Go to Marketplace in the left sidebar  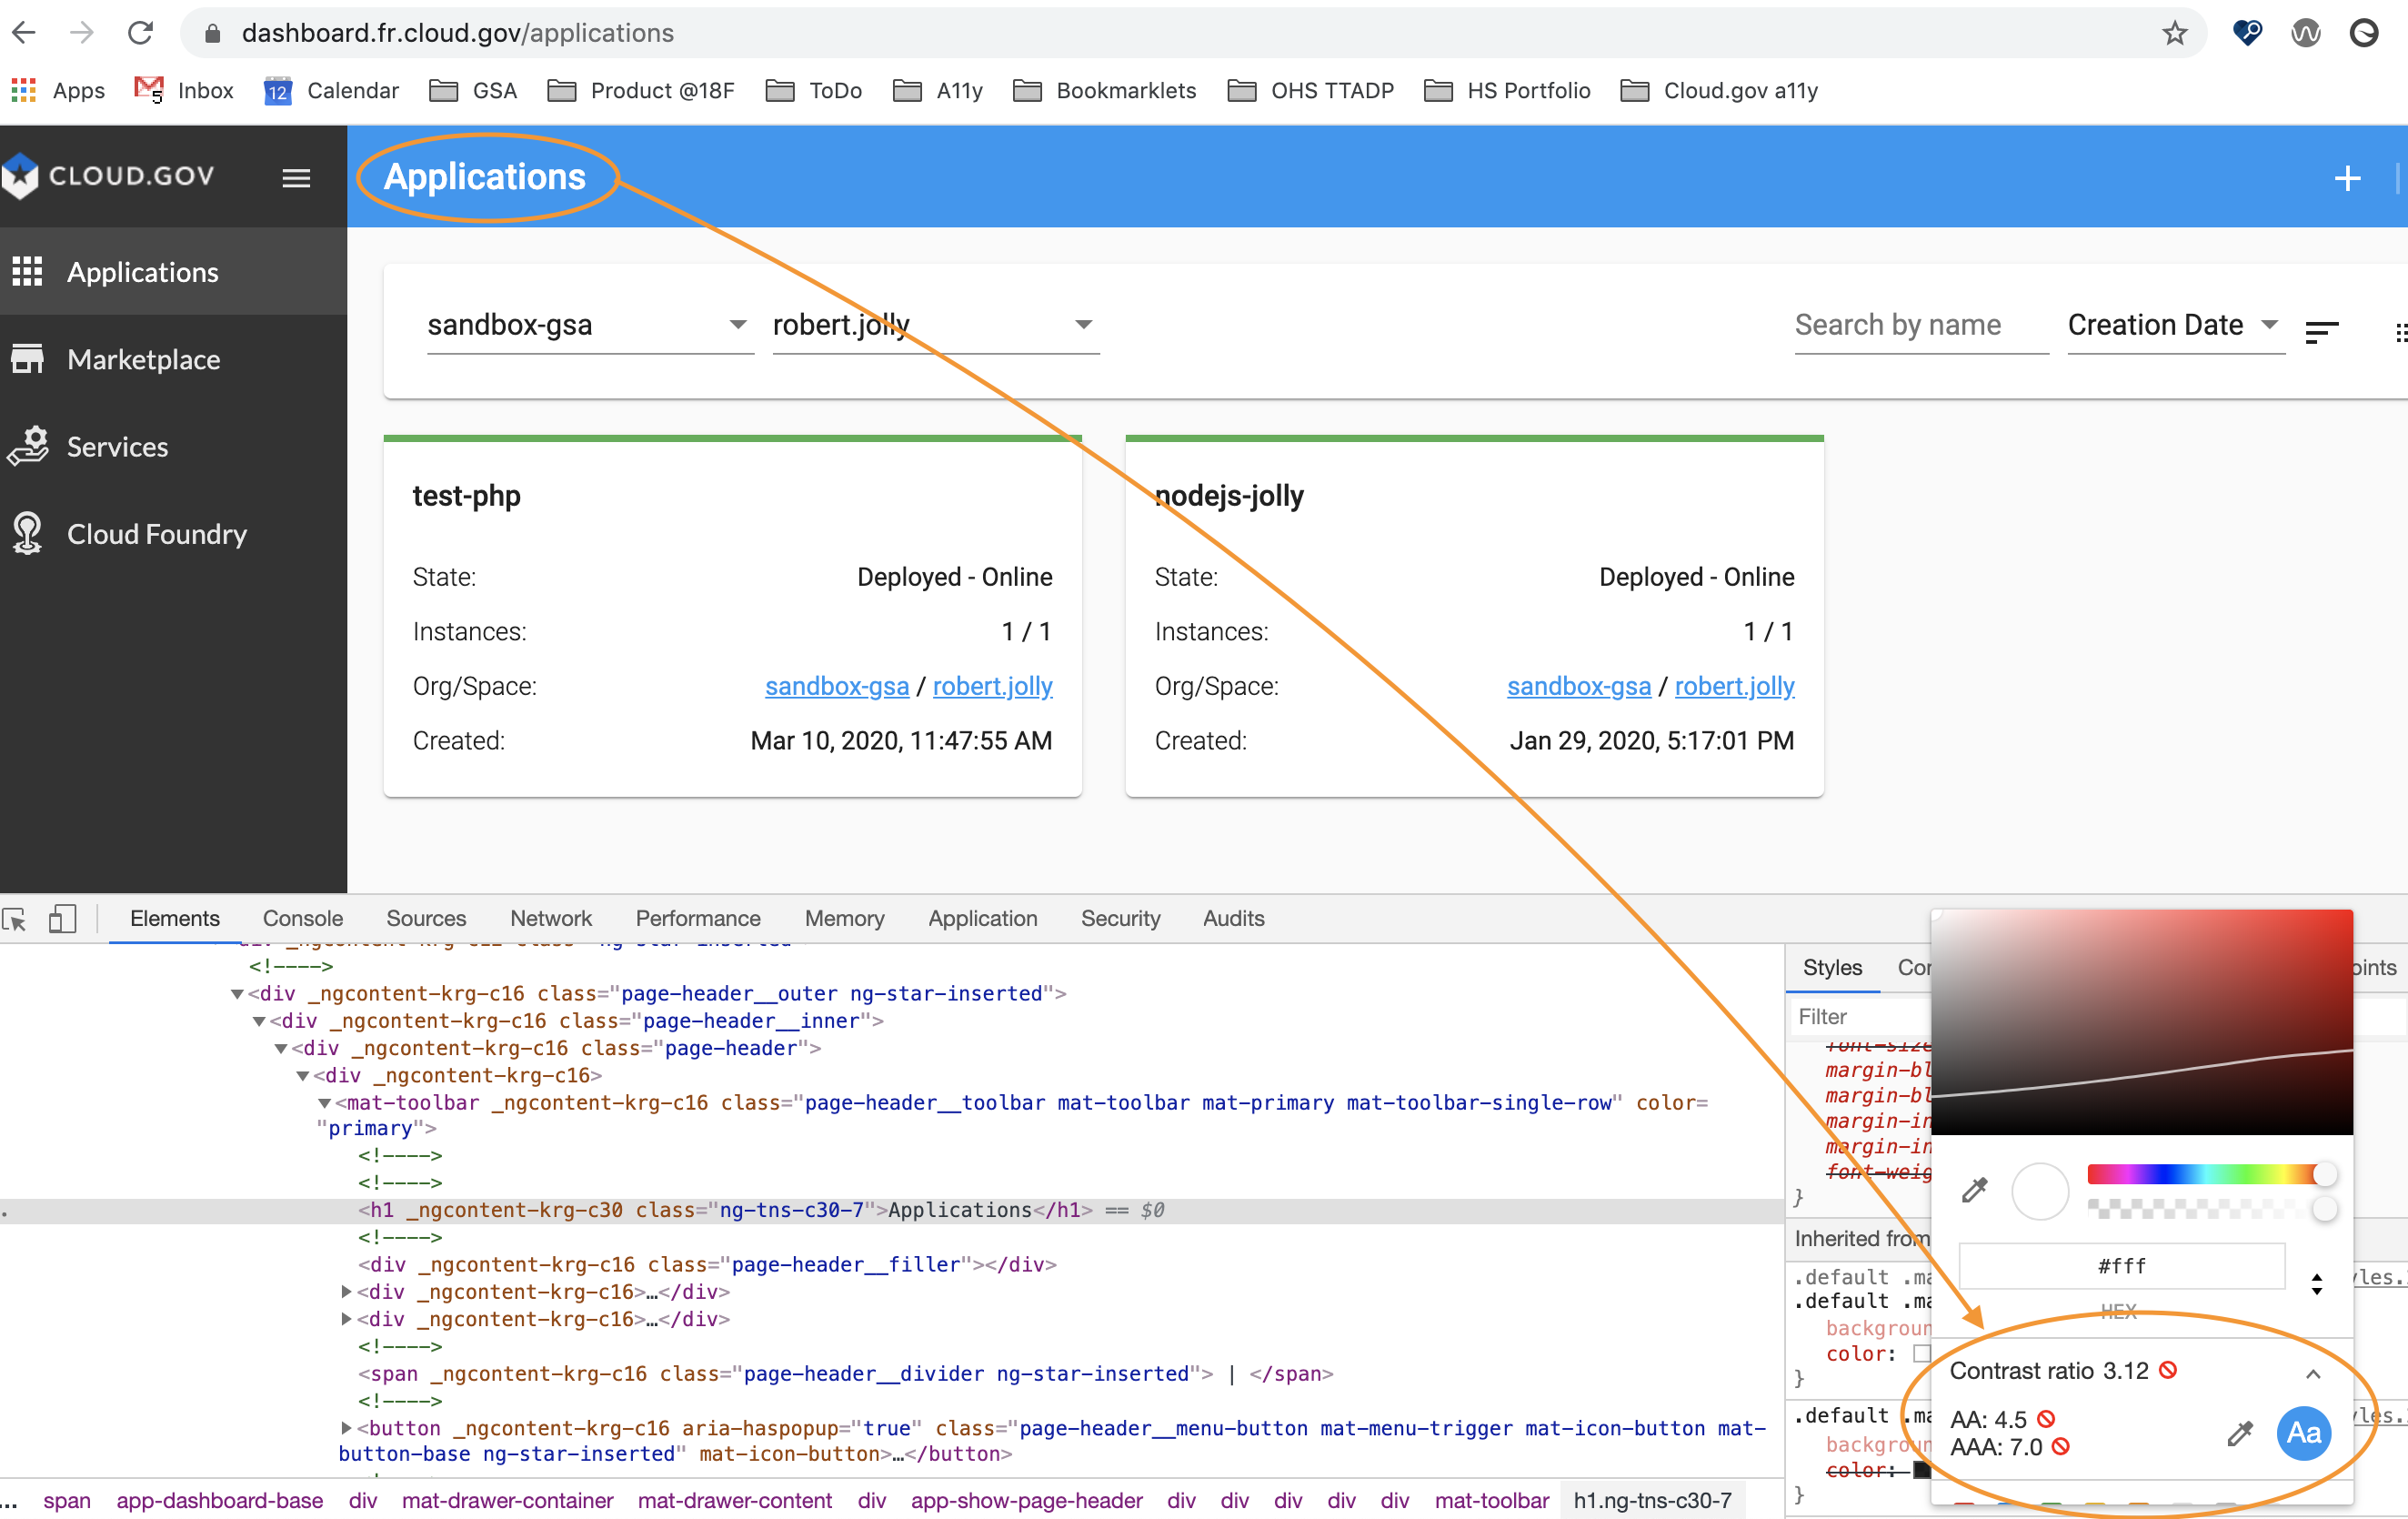[173, 359]
